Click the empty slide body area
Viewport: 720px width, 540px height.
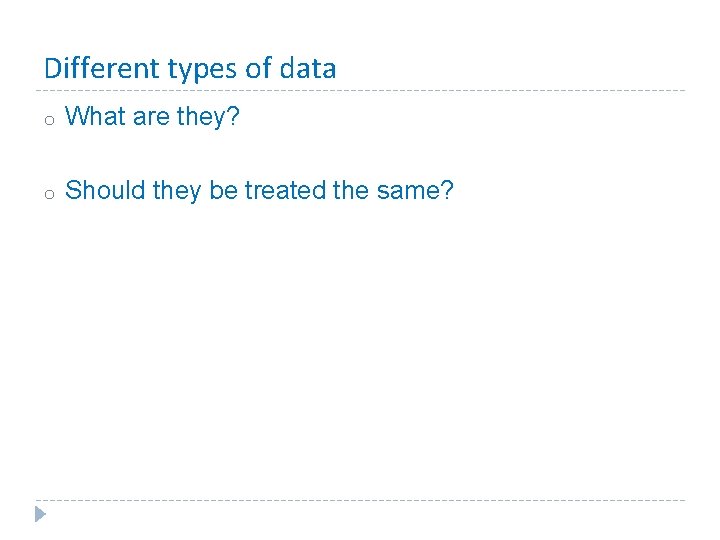point(360,350)
